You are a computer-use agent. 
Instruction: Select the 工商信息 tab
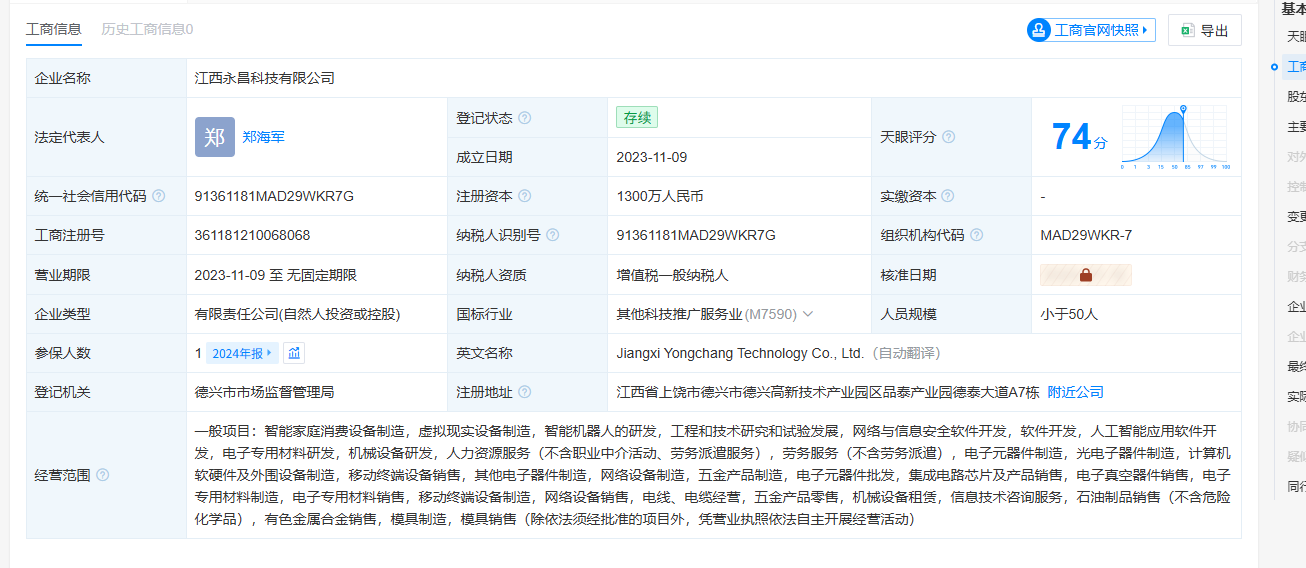click(x=54, y=29)
